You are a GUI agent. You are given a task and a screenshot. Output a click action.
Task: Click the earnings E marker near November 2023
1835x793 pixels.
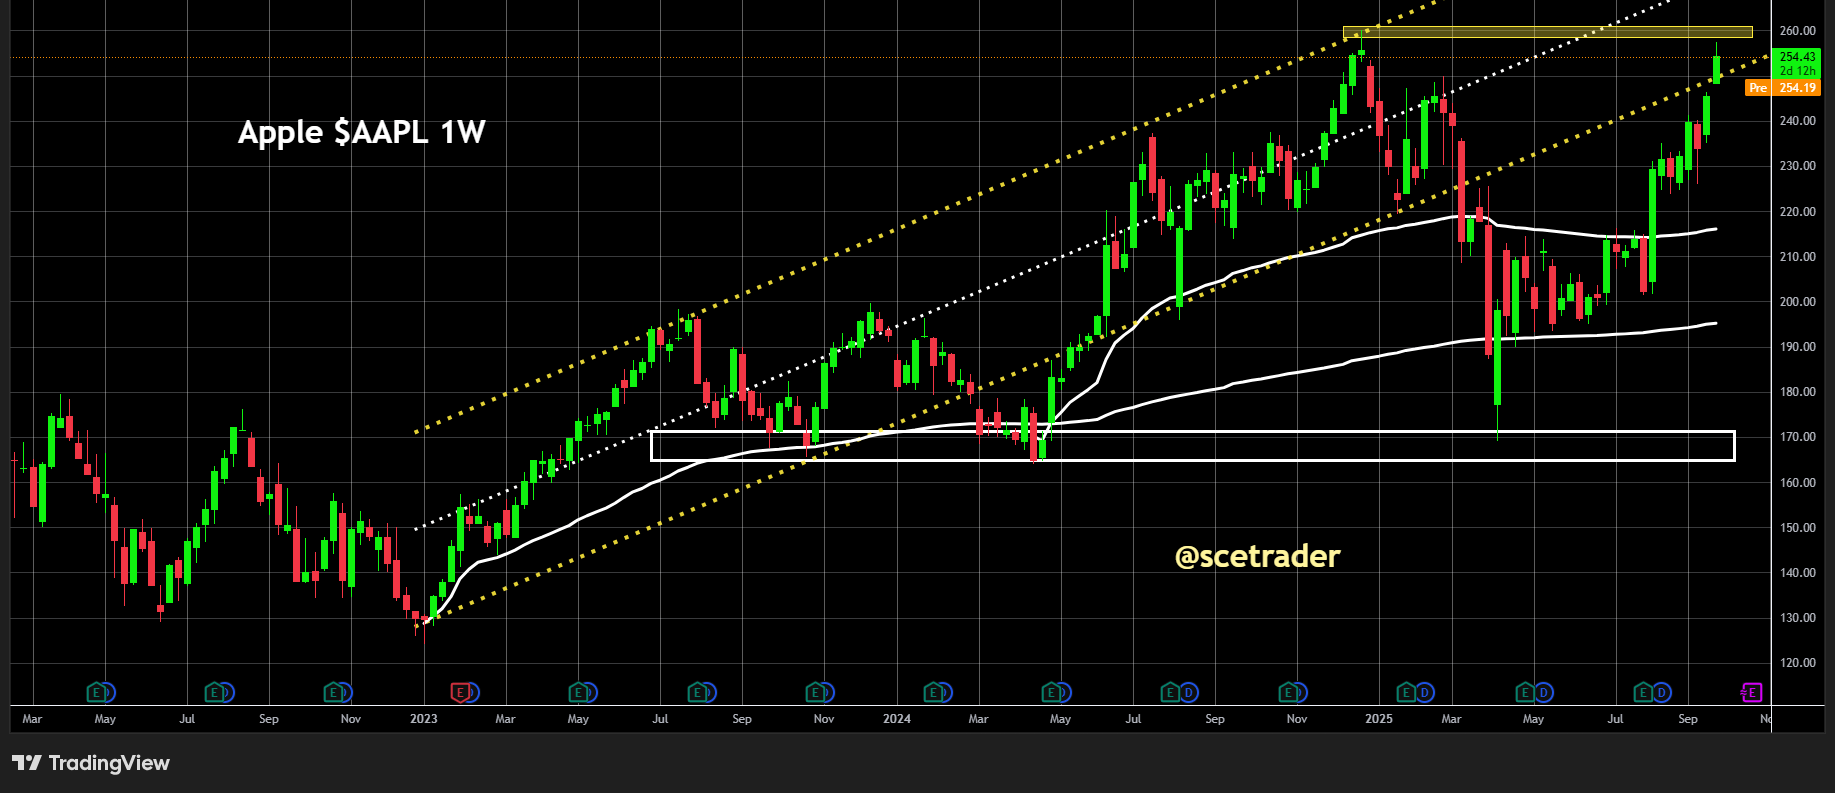[x=816, y=692]
